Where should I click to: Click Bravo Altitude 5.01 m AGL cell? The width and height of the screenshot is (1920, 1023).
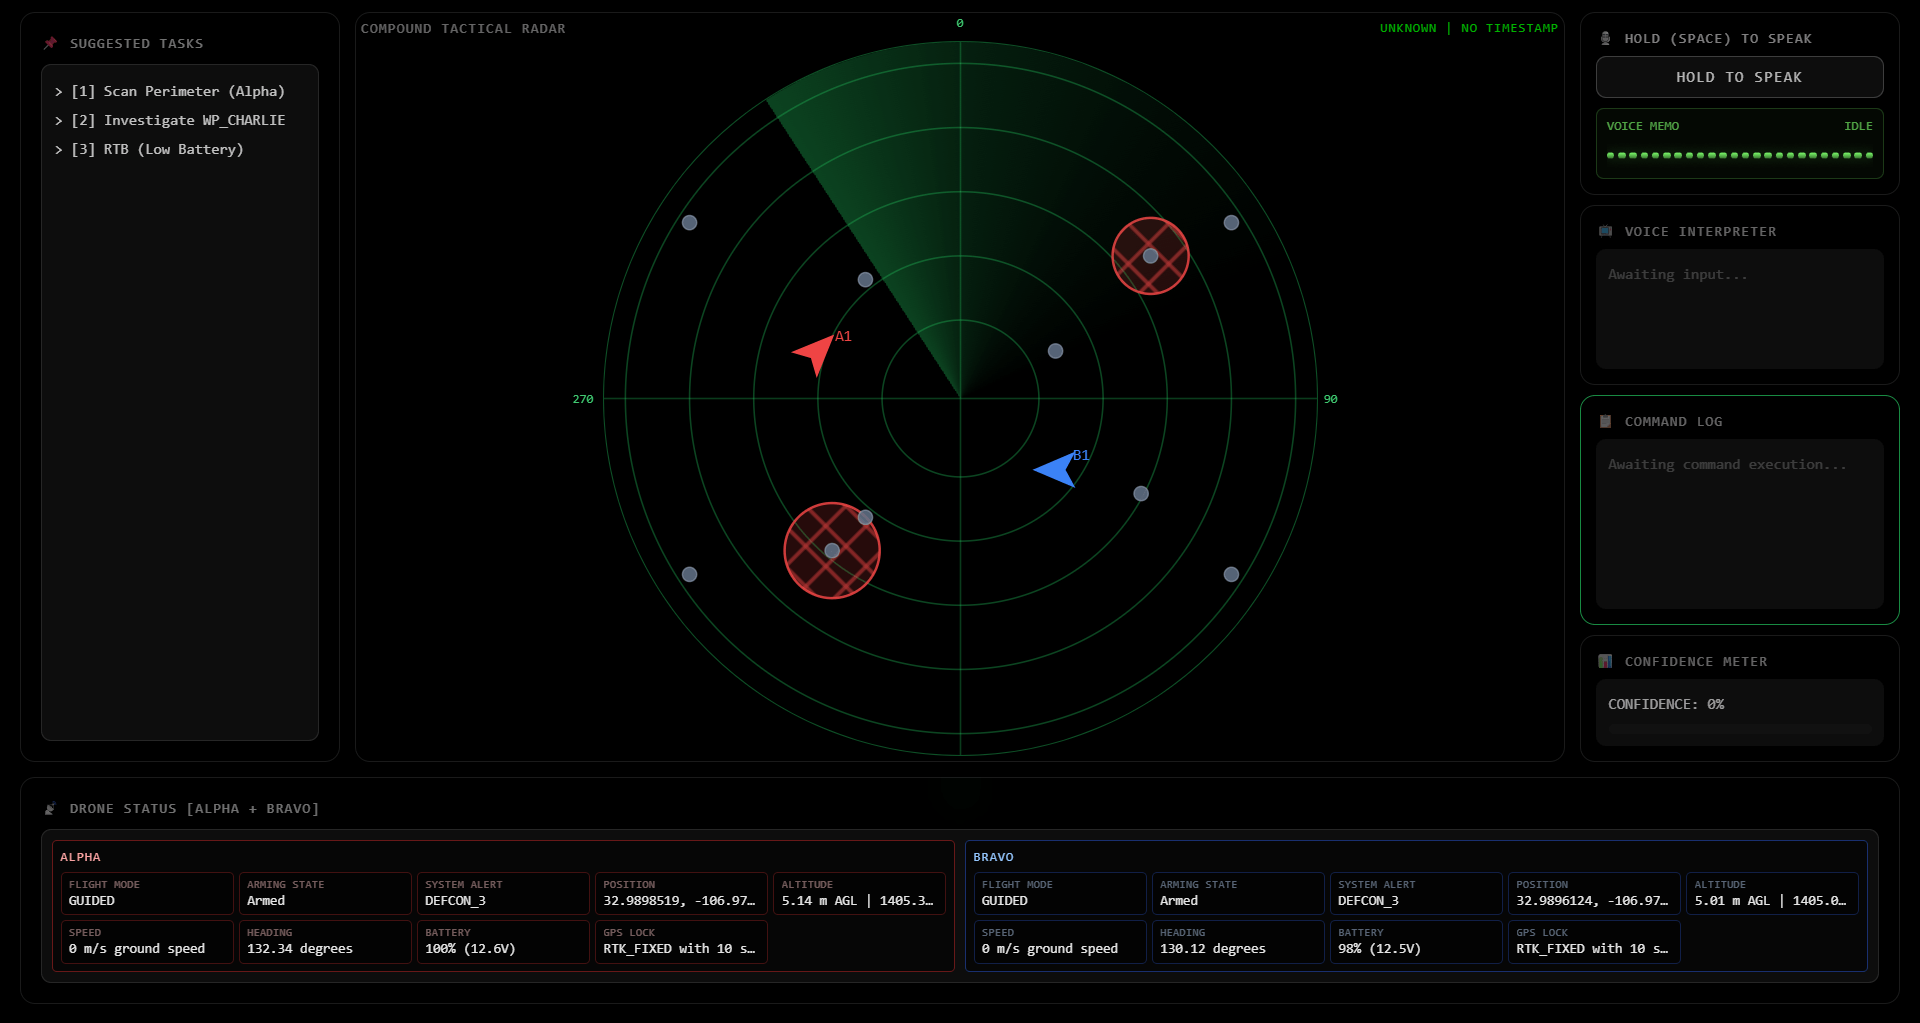click(x=1772, y=893)
